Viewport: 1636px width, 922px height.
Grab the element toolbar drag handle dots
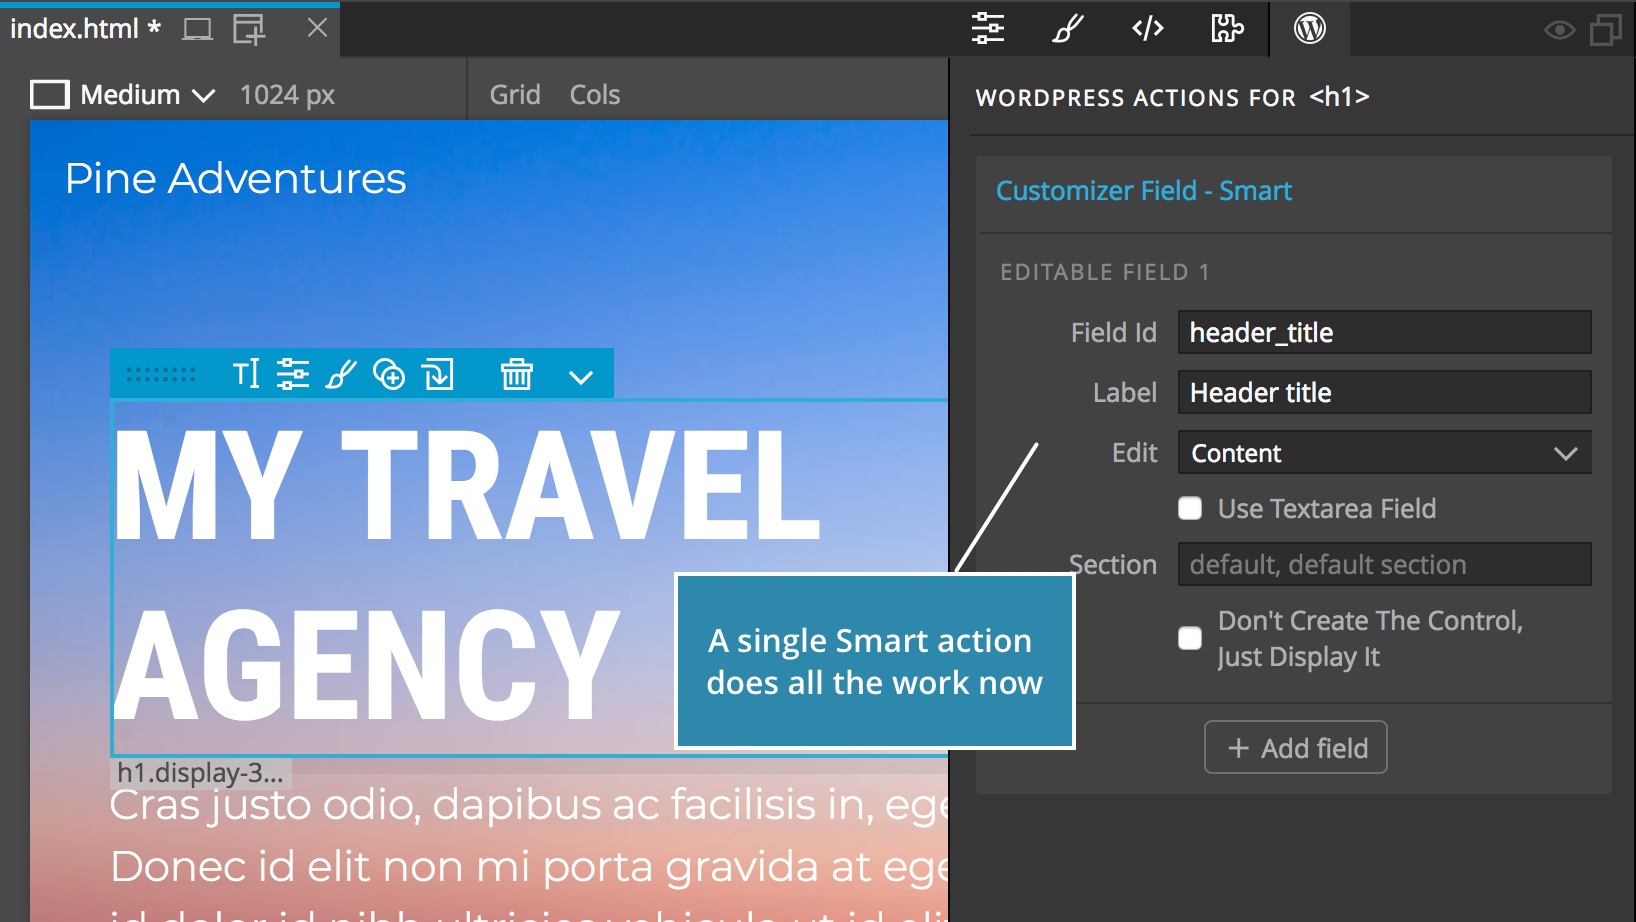[x=161, y=375]
